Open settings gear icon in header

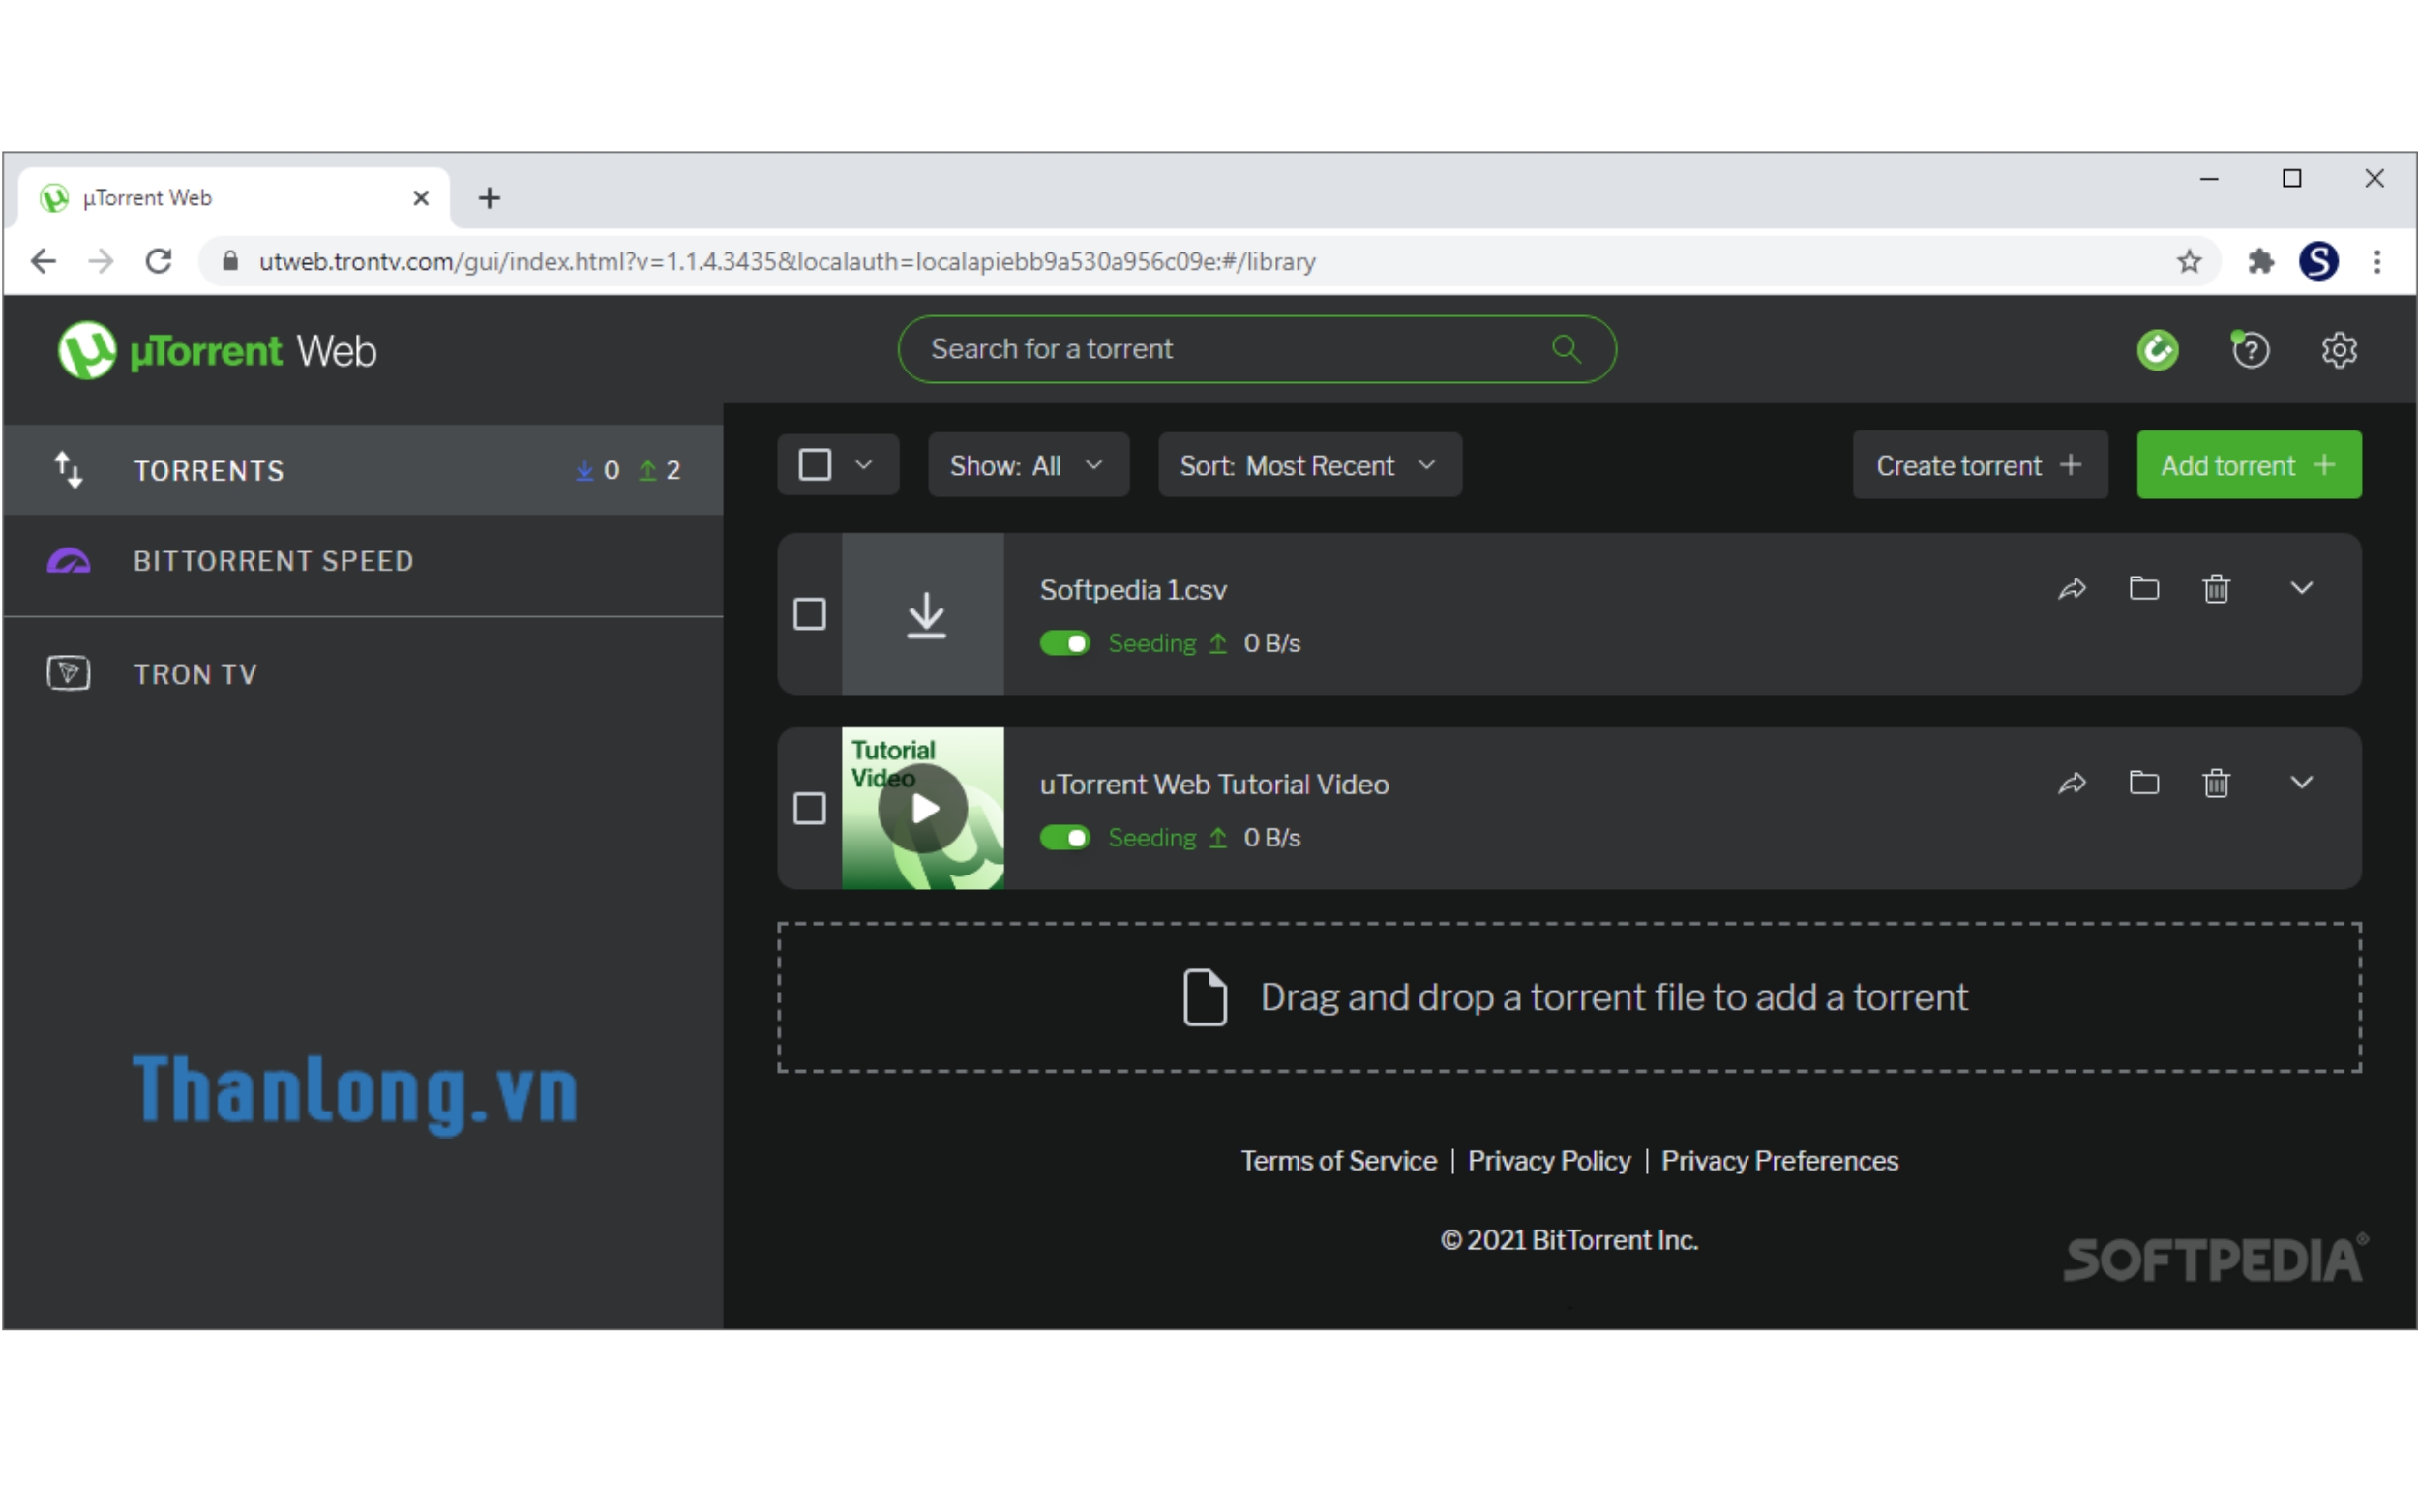pyautogui.click(x=2338, y=350)
